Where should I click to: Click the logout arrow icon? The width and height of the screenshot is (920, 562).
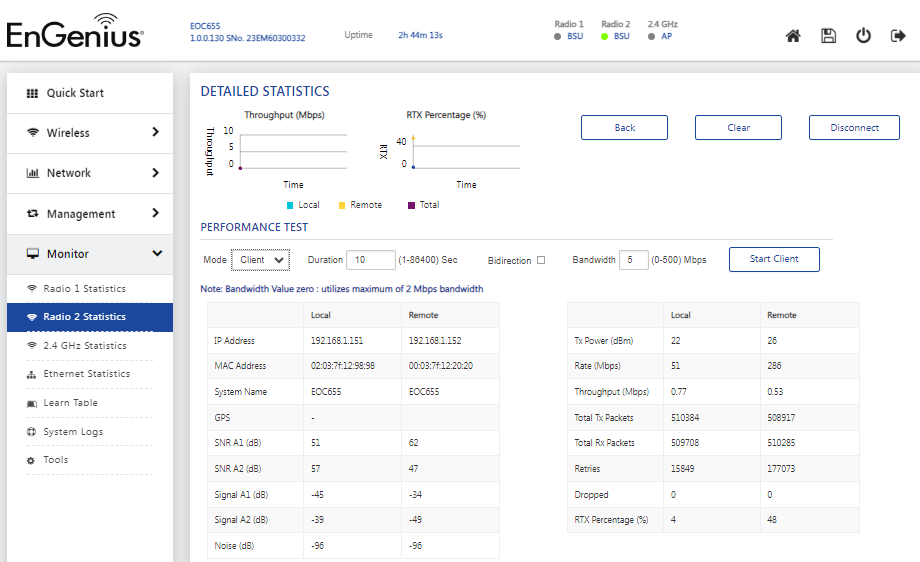[x=898, y=36]
